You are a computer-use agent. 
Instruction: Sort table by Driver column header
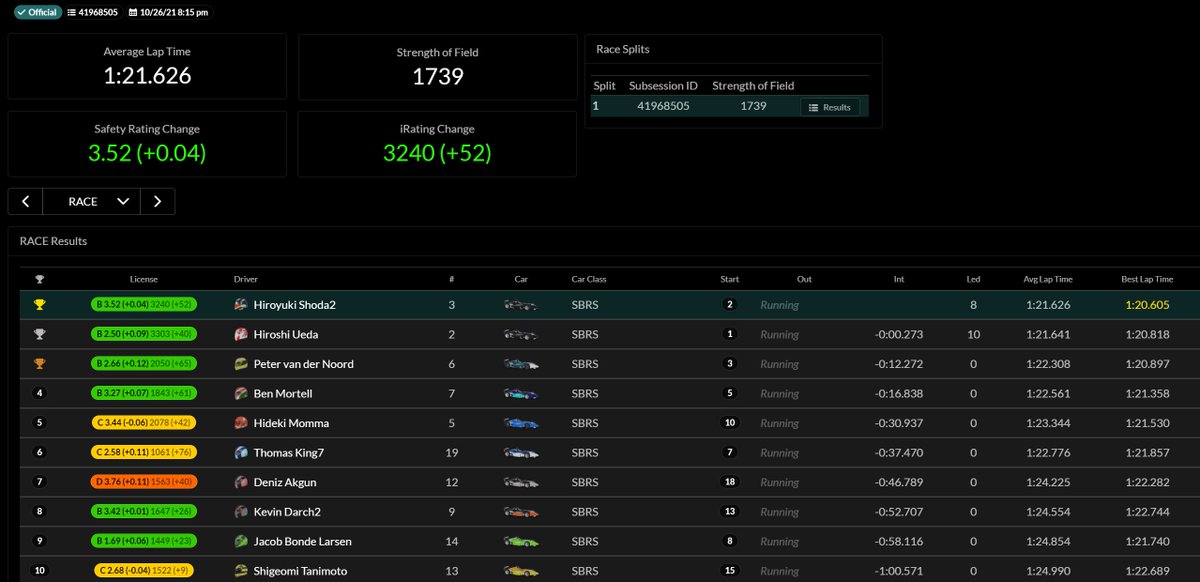point(246,280)
